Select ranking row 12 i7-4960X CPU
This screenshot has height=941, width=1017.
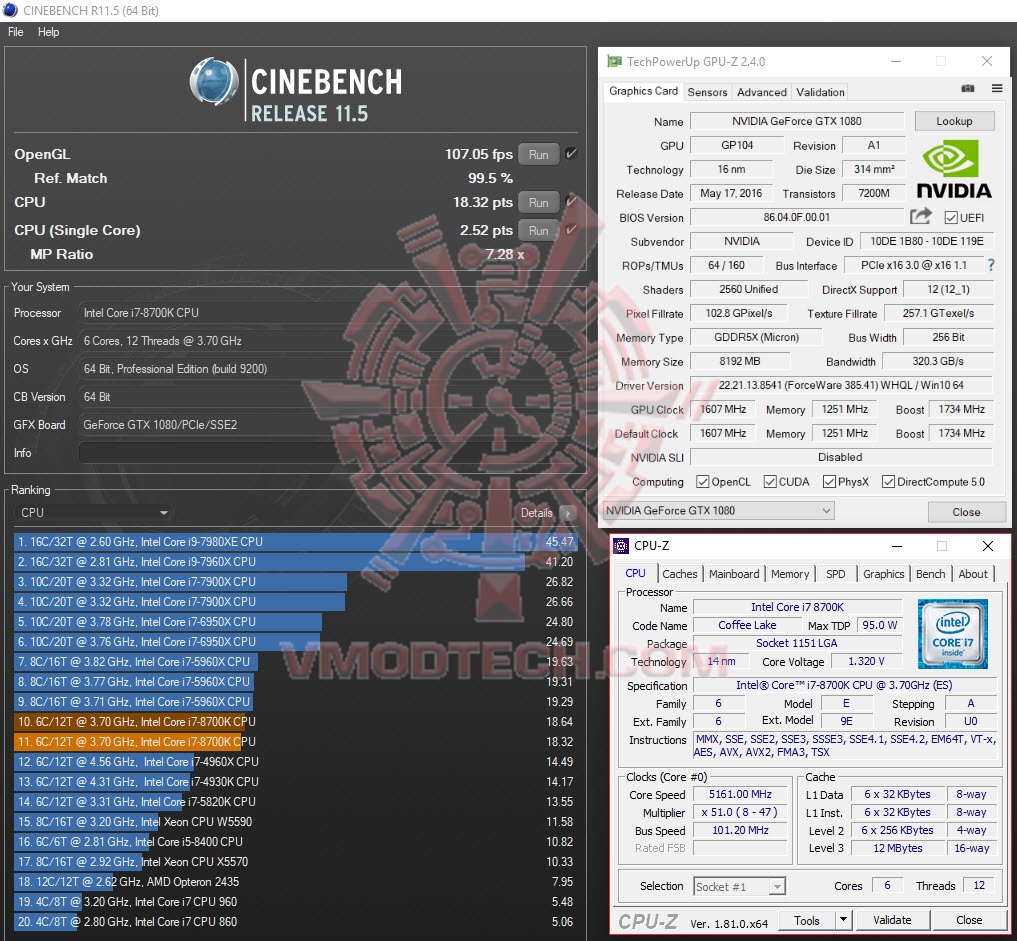(295, 761)
